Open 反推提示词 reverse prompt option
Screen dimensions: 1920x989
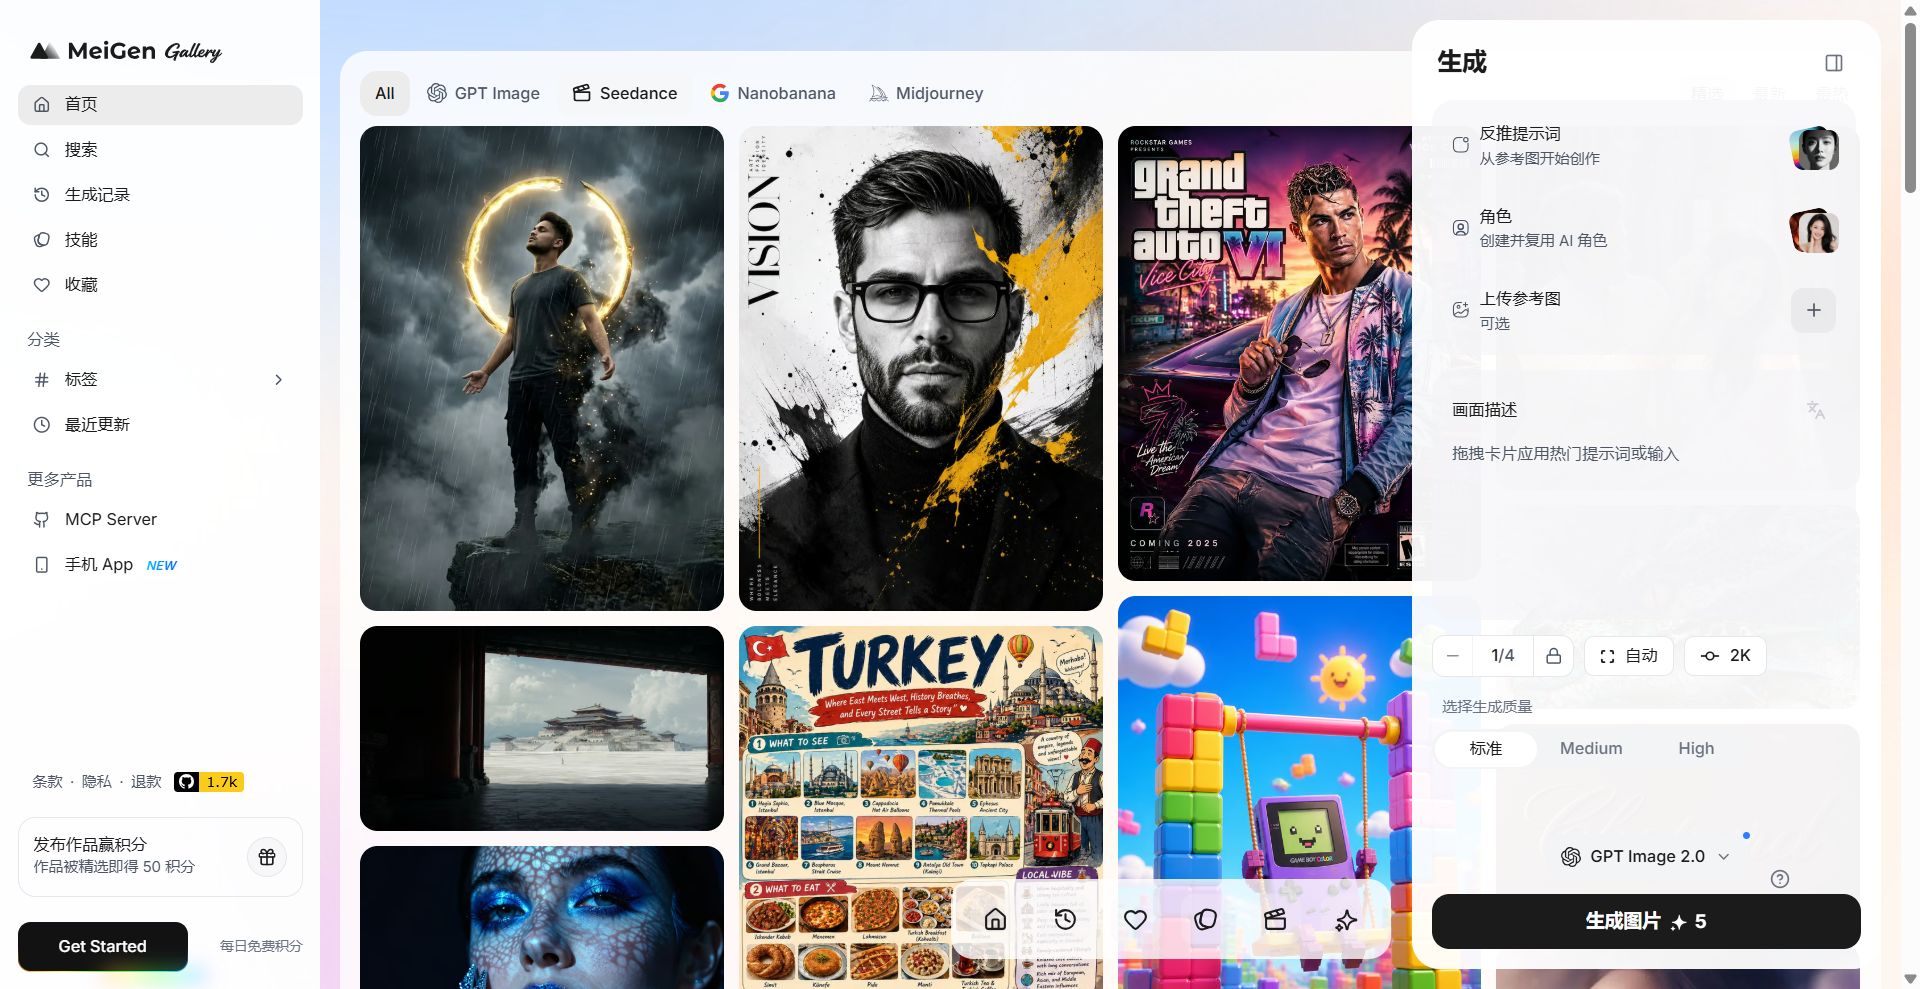1645,146
